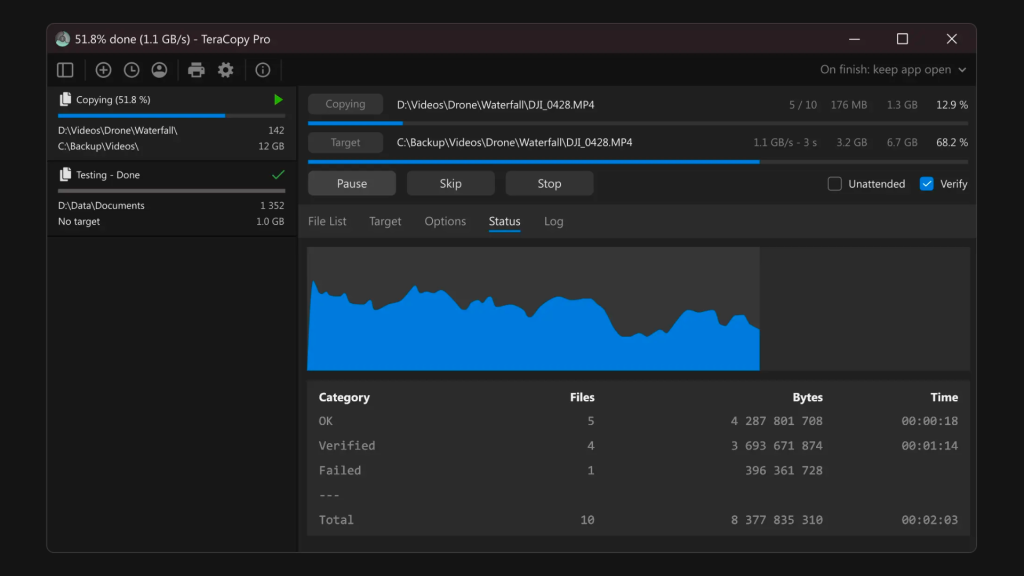1024x576 pixels.
Task: Click the total target progress bar
Action: tap(638, 161)
